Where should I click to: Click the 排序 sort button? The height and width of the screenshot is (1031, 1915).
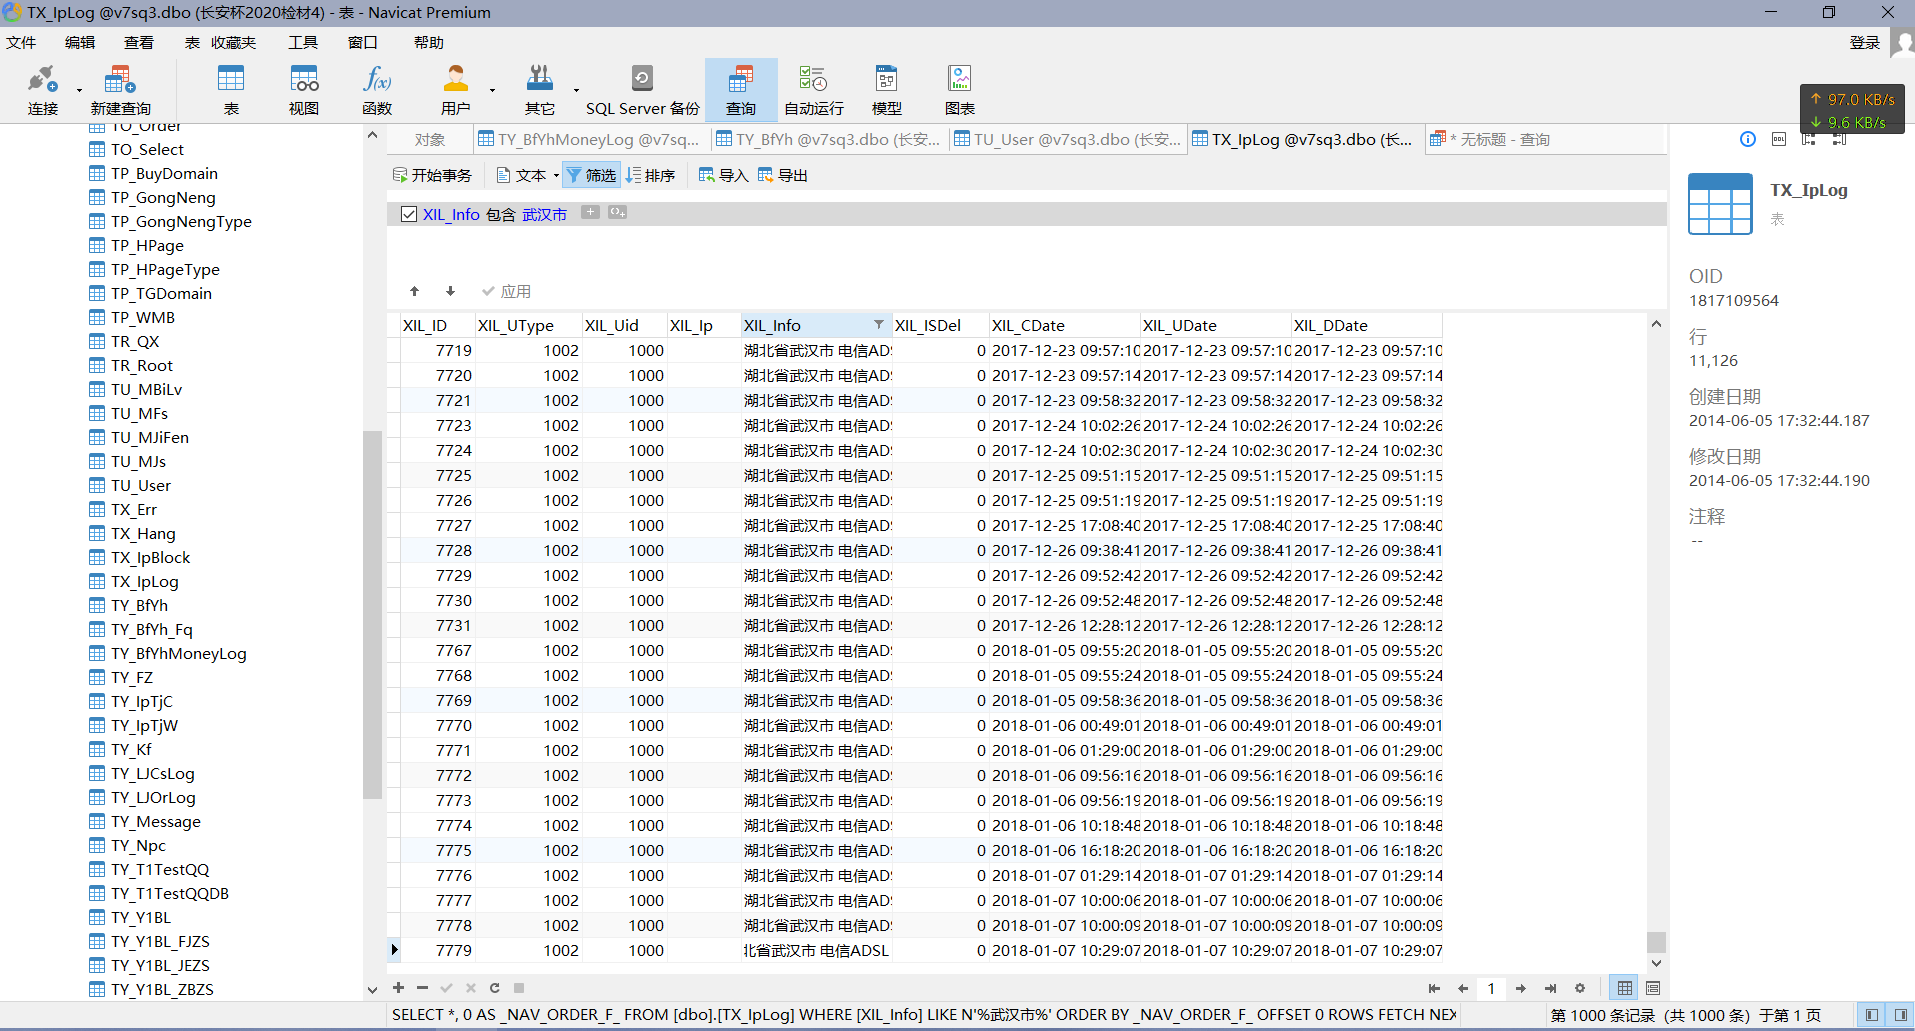650,175
